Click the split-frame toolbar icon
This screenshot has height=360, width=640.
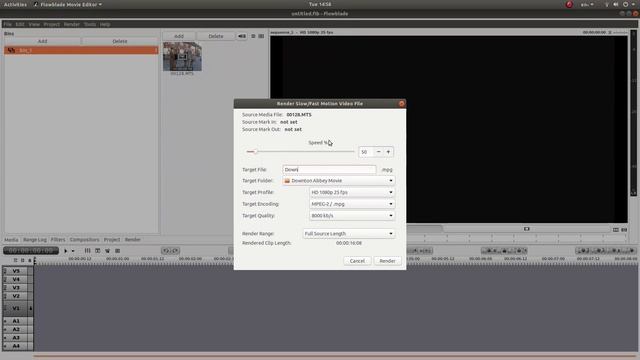click(x=98, y=251)
